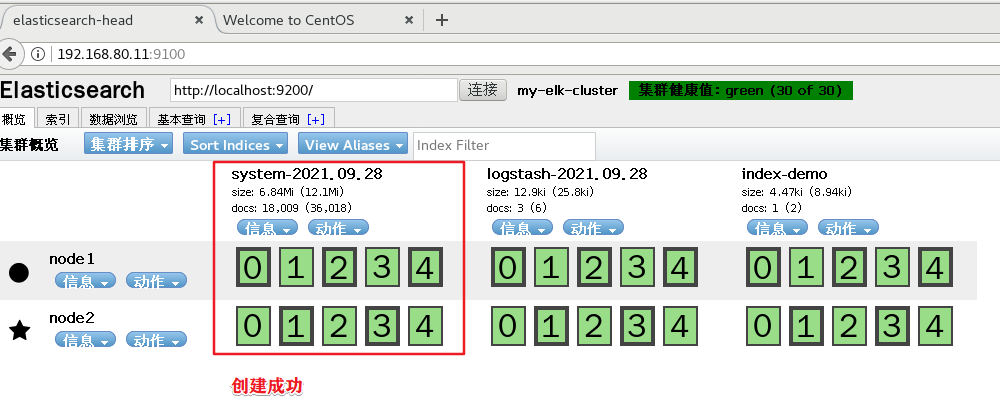The image size is (1000, 414).
Task: Open 动作 dropdown for system-2021.09.28 index
Action: point(338,228)
